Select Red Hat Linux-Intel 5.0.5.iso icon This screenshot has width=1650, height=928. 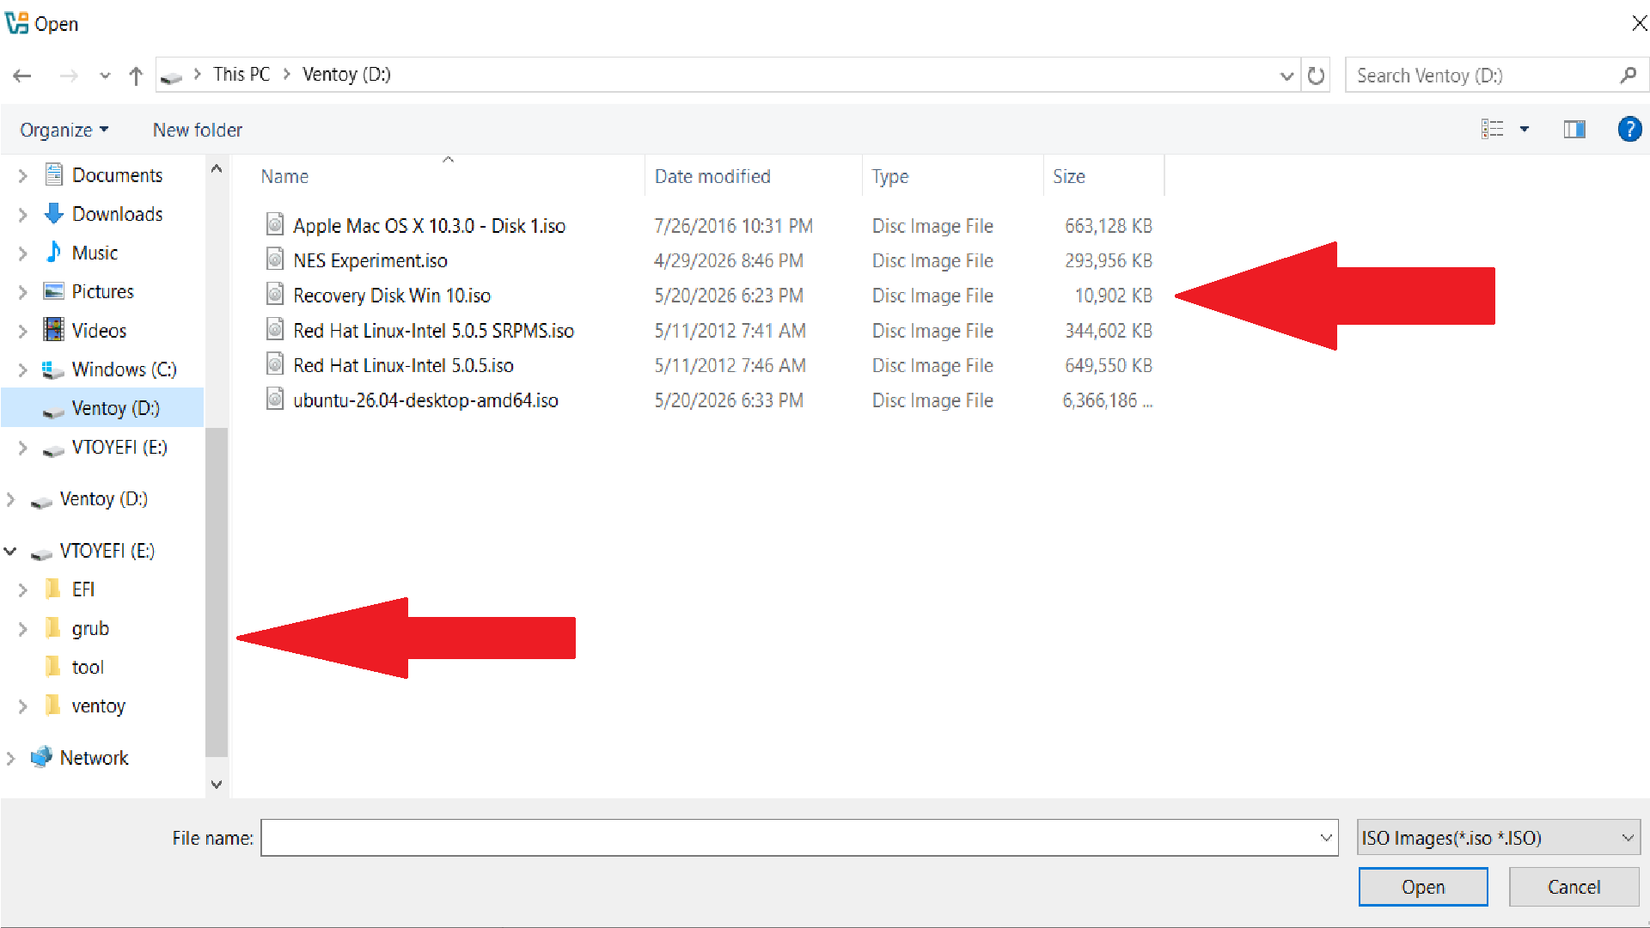(275, 365)
